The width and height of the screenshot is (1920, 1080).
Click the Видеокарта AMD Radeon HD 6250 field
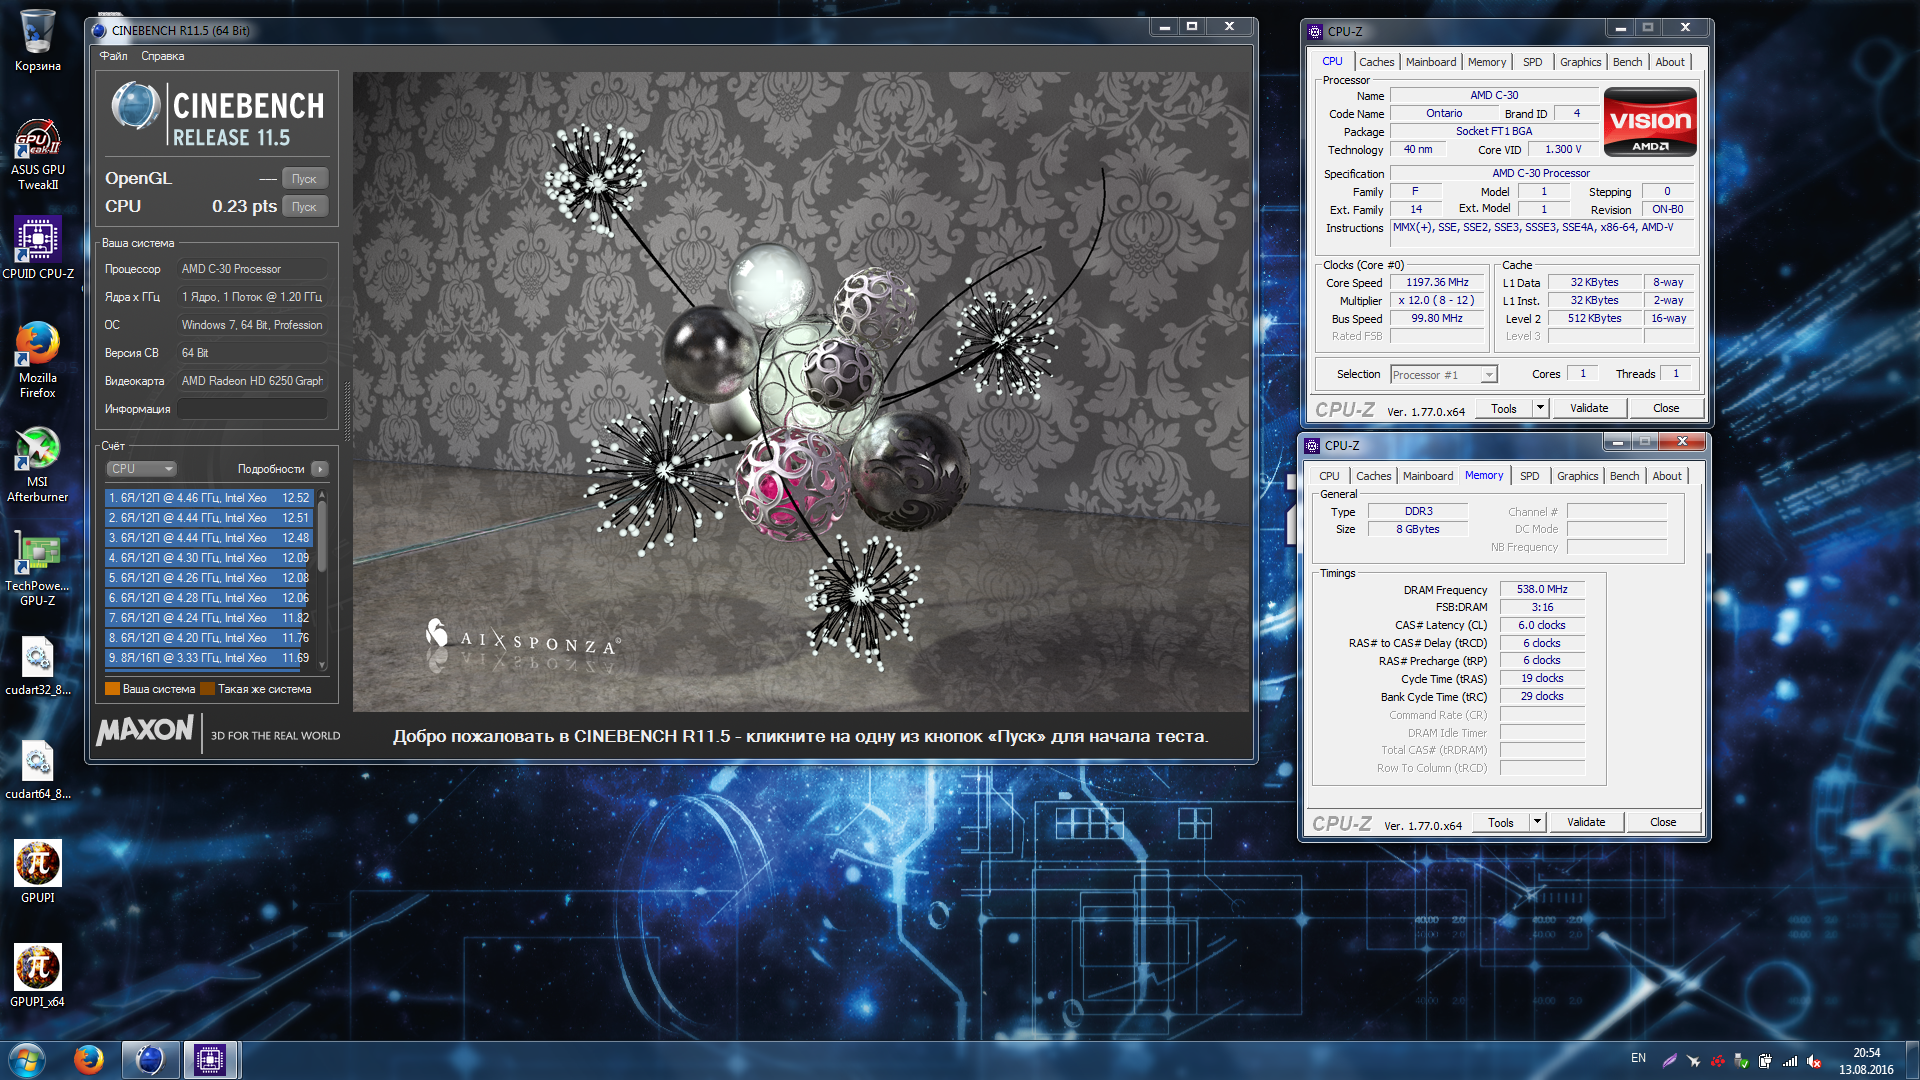point(253,381)
